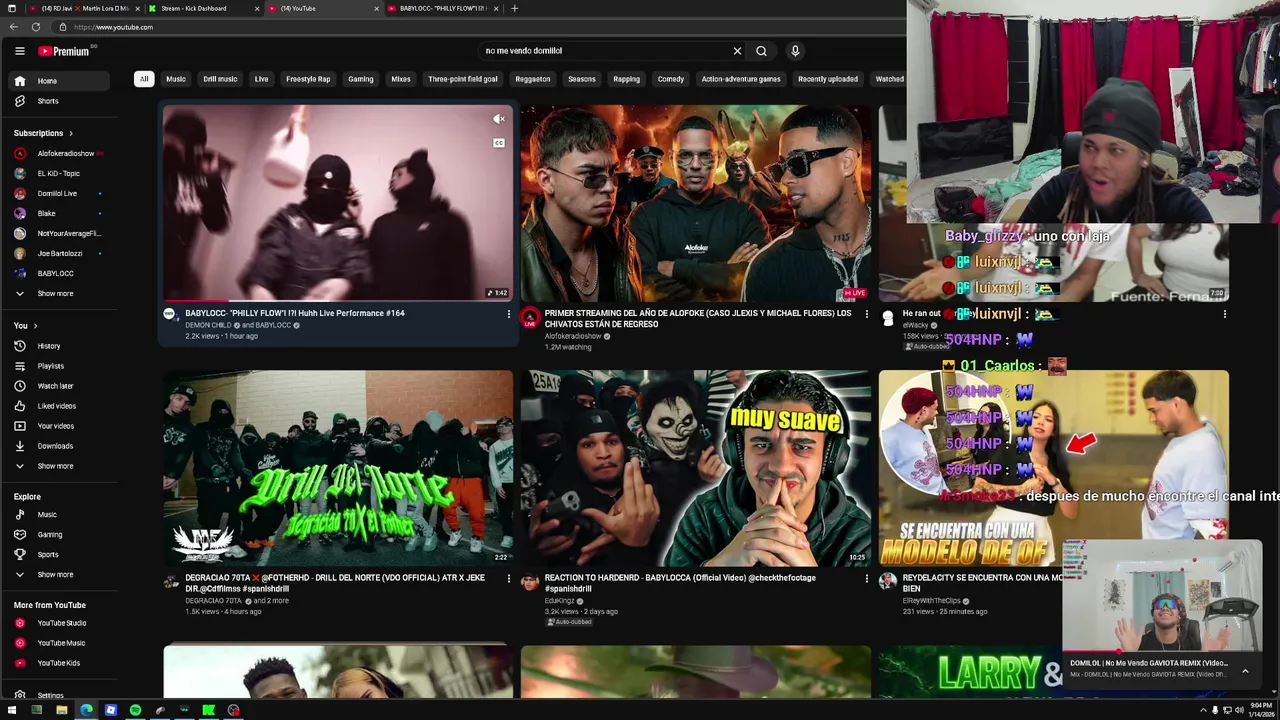
Task: Select the Recently uploaded filter chip
Action: pos(828,79)
